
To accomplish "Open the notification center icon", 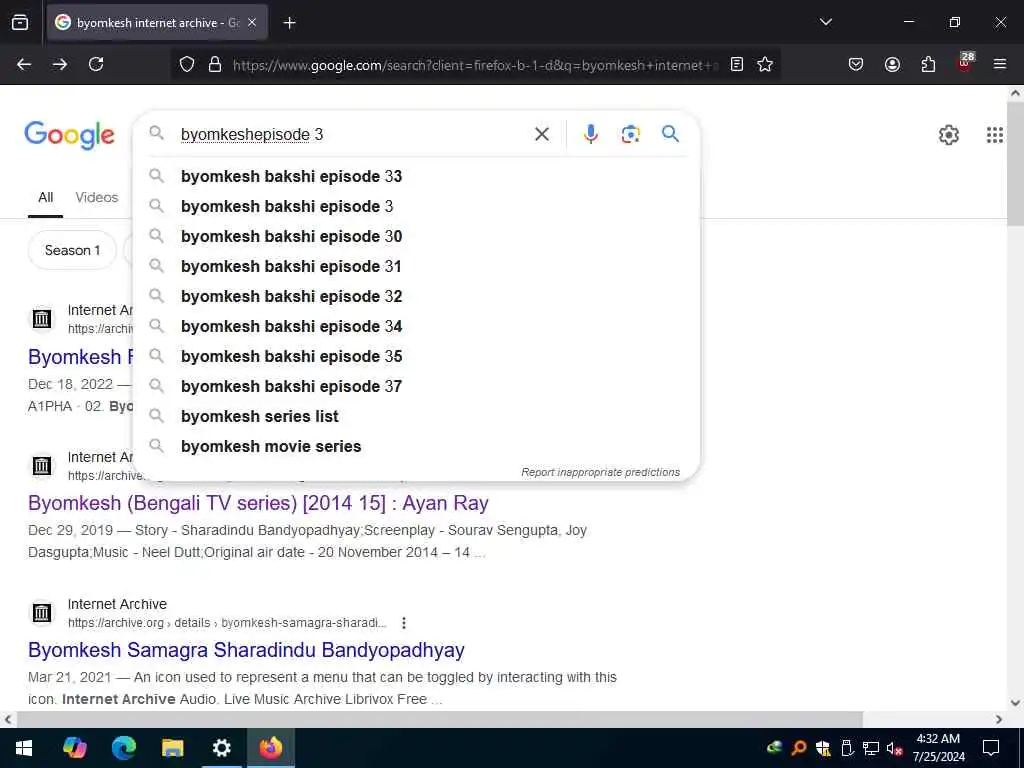I will pos(991,748).
